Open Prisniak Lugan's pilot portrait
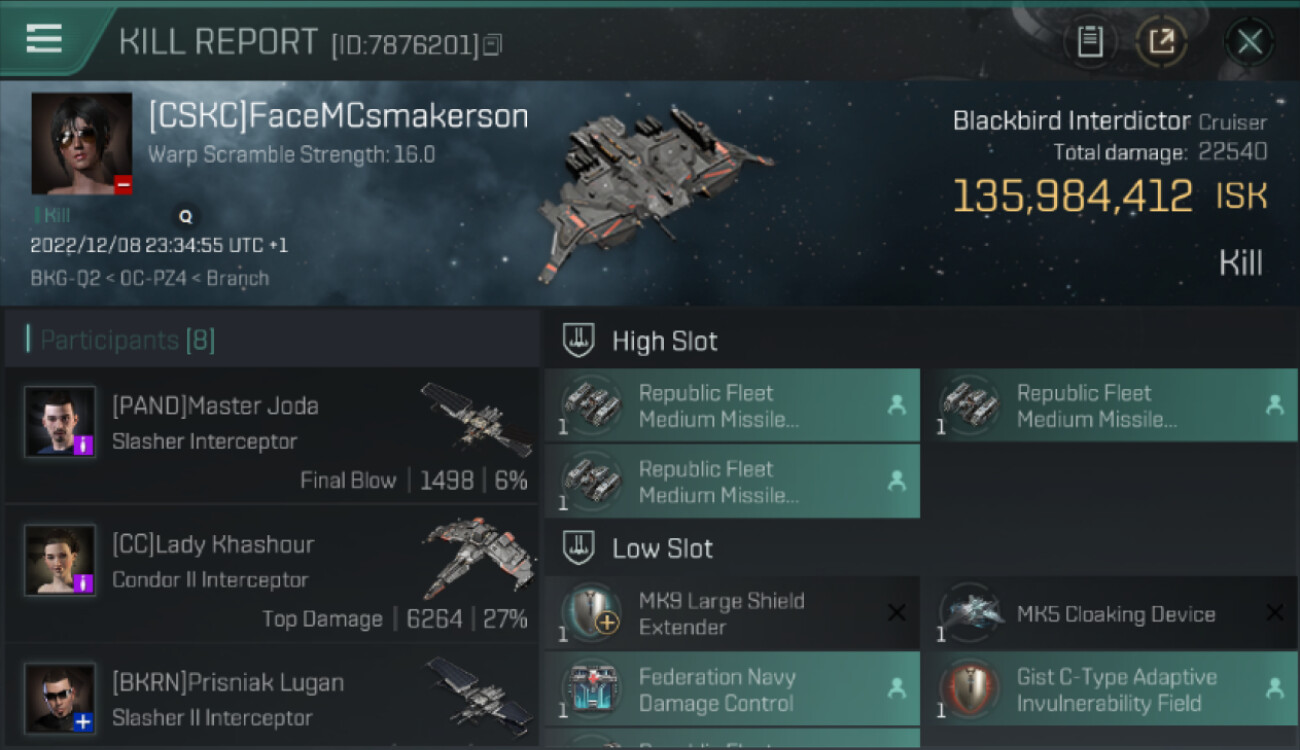Screen dimensions: 1300x750 coord(60,697)
